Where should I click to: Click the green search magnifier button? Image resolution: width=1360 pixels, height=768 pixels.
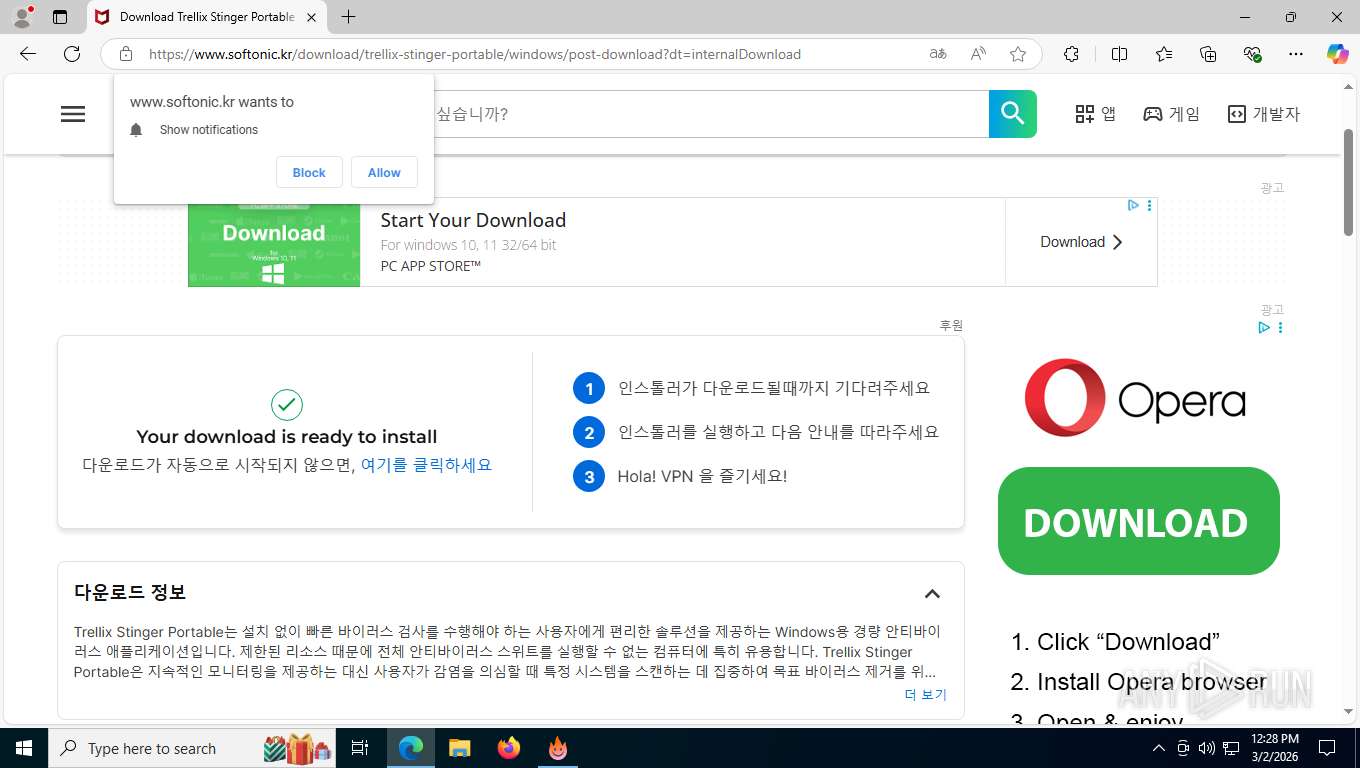(1013, 114)
